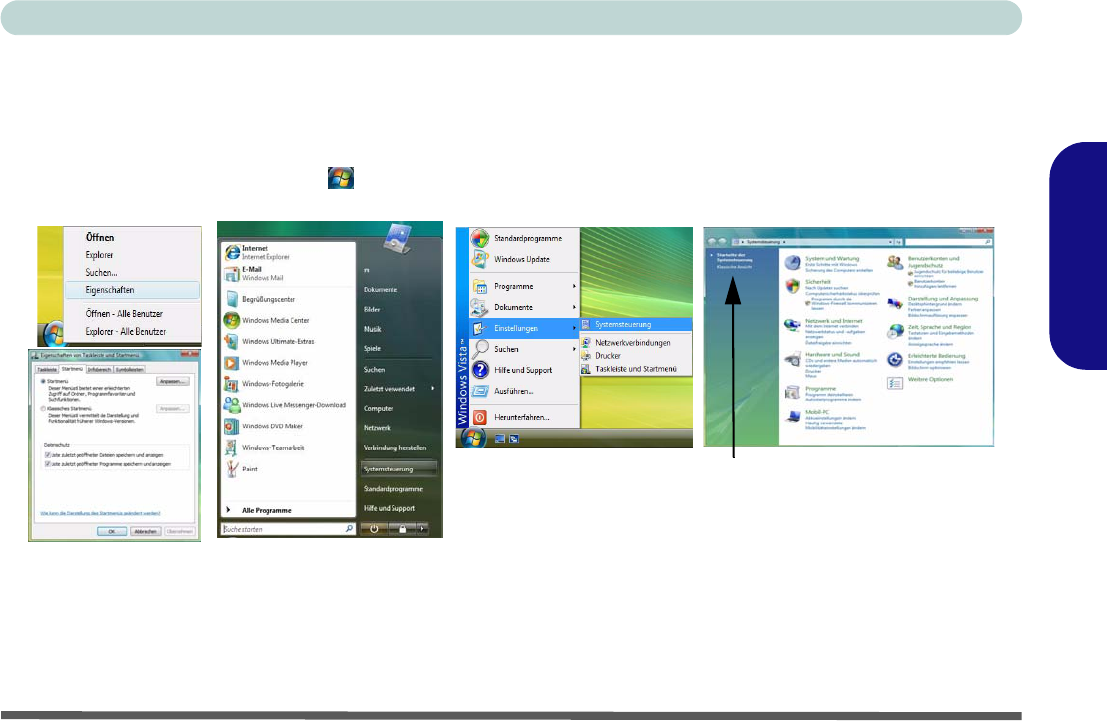Screen dimensions: 1107x721
Task: Click the Suche starten search field
Action: click(280, 528)
